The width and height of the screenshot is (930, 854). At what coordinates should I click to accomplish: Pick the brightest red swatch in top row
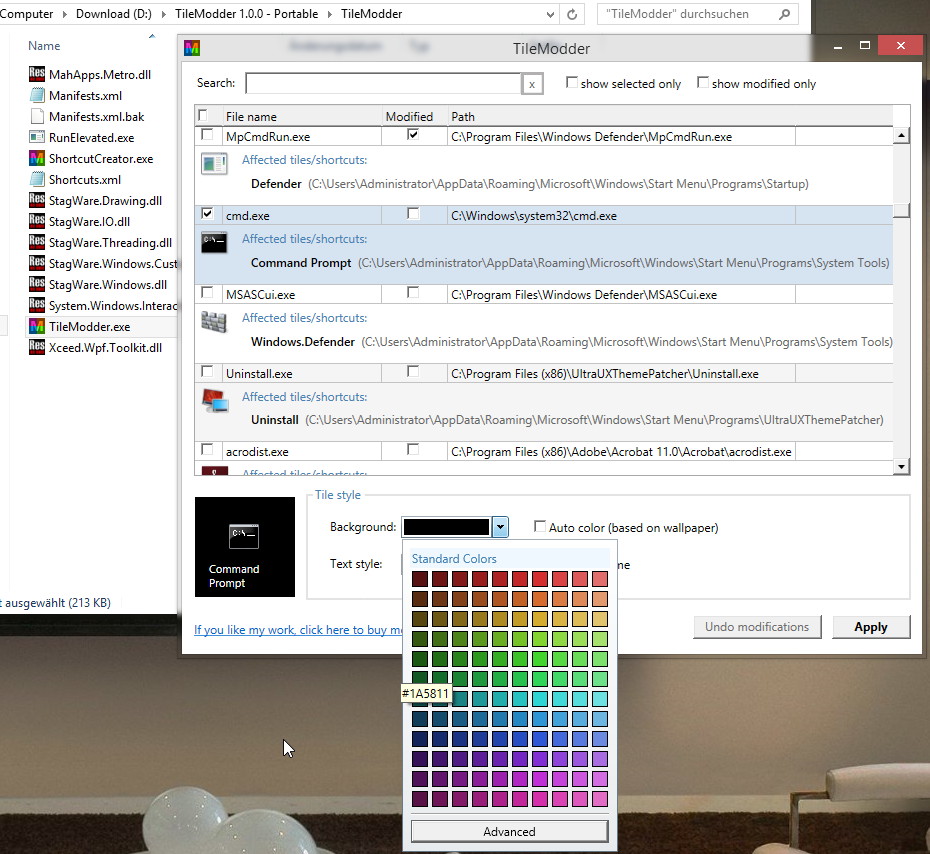(x=600, y=579)
